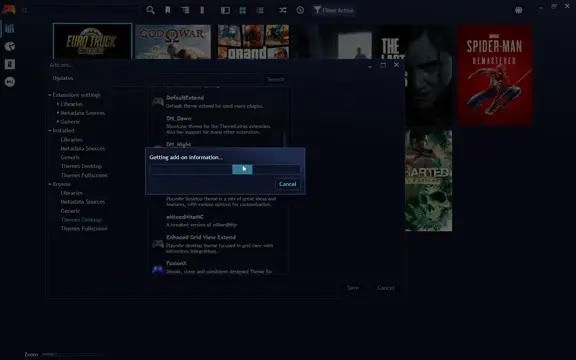This screenshot has height=360, width=576.
Task: Open the Playnite main menu controller logo
Action: point(9,10)
